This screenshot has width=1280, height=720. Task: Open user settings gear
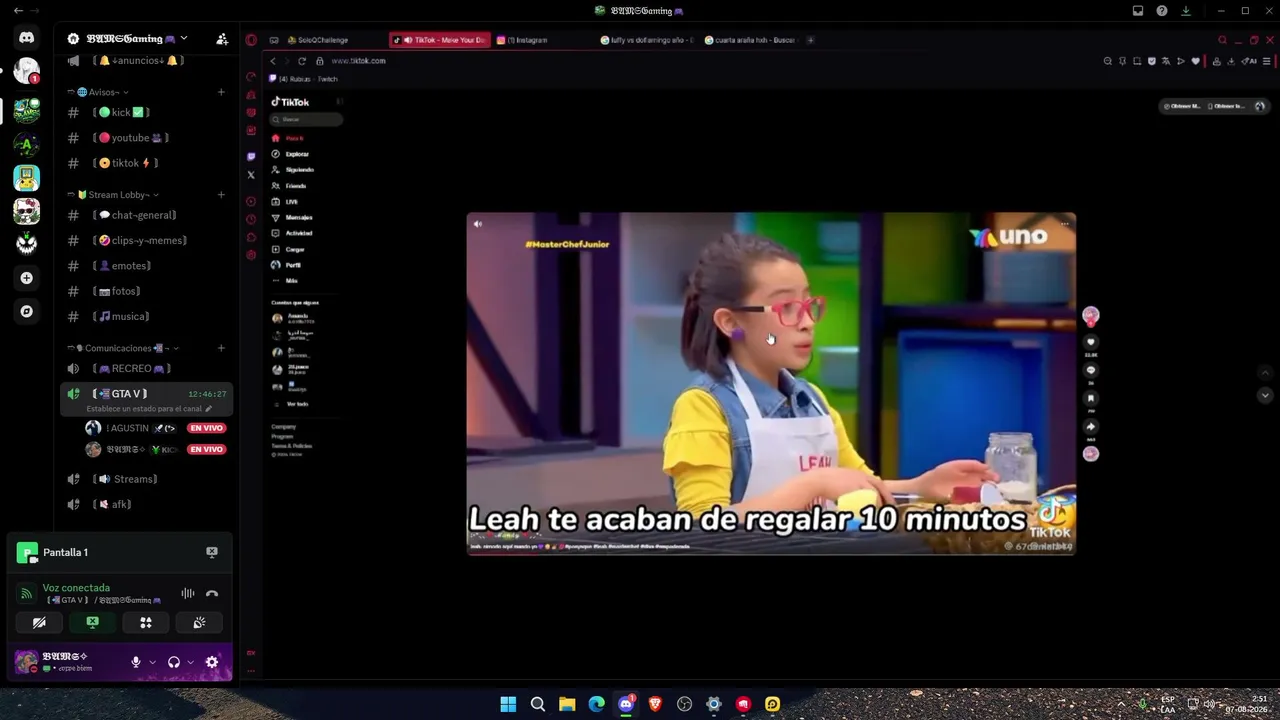pyautogui.click(x=212, y=662)
